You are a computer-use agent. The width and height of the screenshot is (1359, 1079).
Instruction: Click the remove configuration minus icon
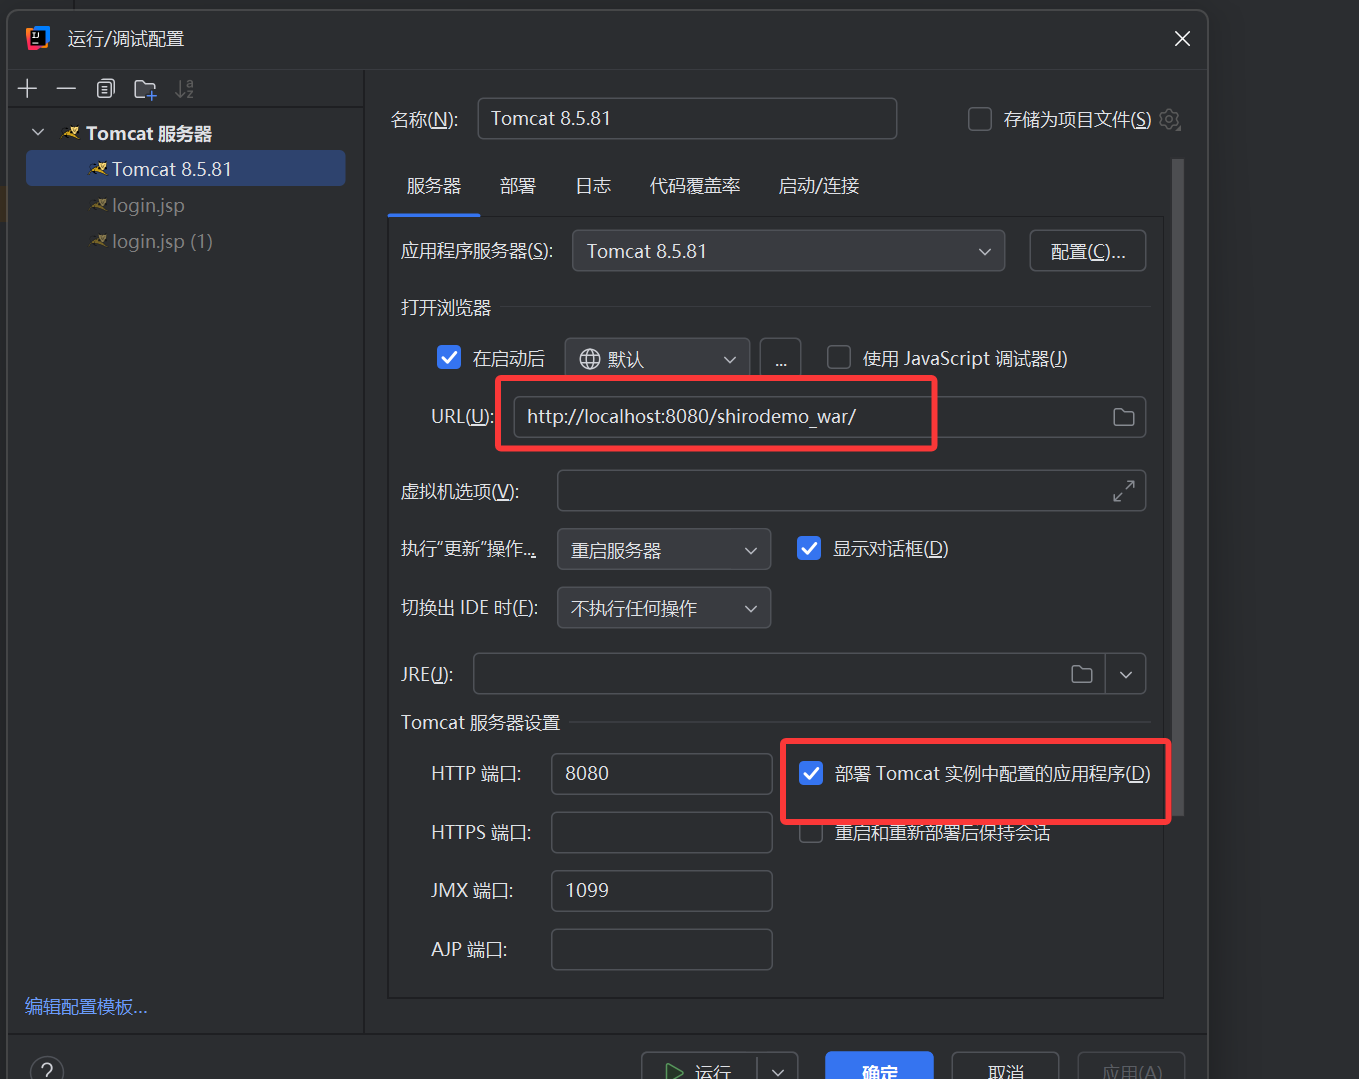pos(66,89)
